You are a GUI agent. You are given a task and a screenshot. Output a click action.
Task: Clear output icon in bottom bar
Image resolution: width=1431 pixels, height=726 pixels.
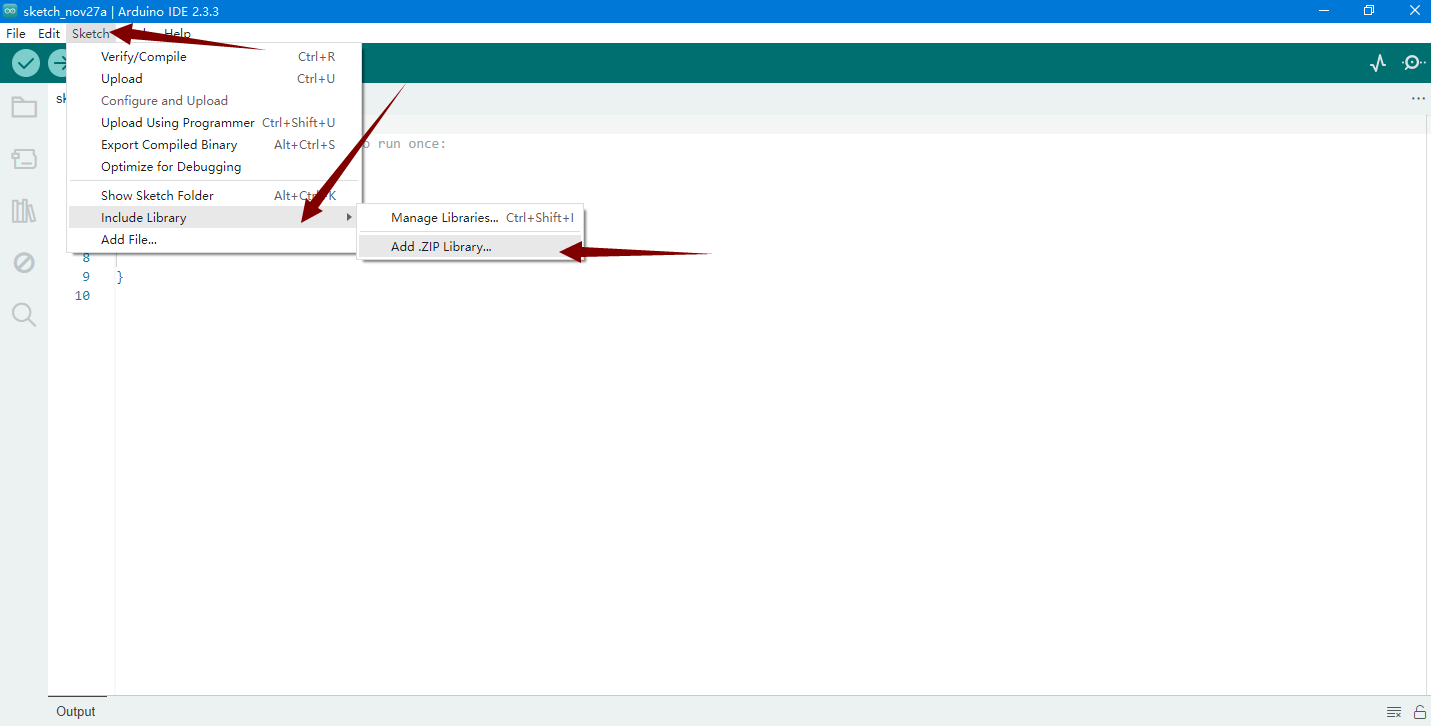tap(1394, 712)
